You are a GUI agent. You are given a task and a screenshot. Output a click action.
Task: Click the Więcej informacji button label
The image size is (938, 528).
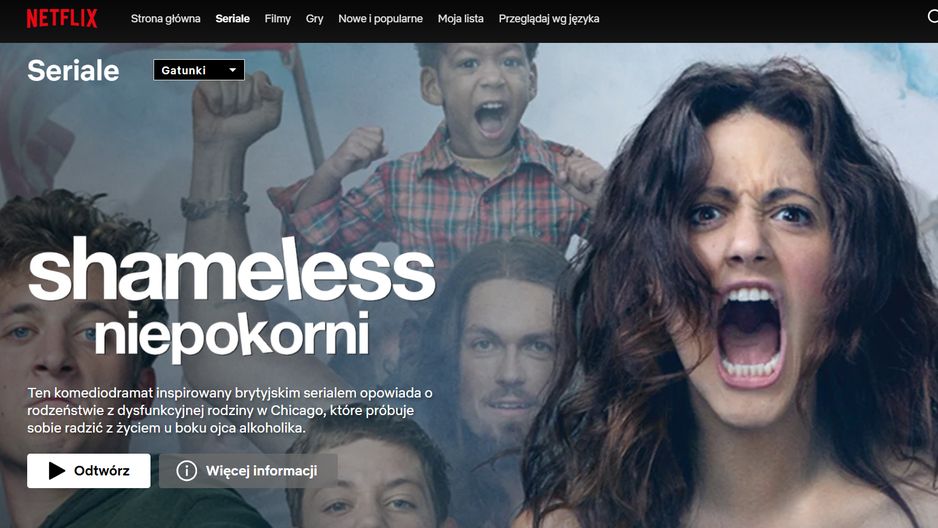click(x=261, y=471)
